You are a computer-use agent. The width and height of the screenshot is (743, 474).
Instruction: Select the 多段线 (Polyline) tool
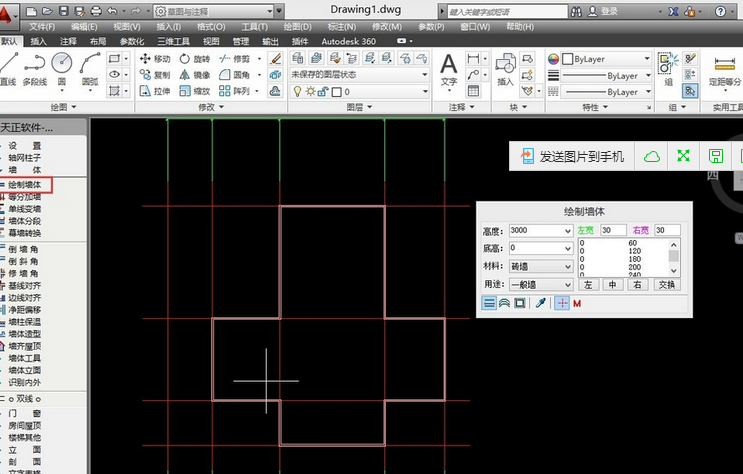(x=35, y=69)
